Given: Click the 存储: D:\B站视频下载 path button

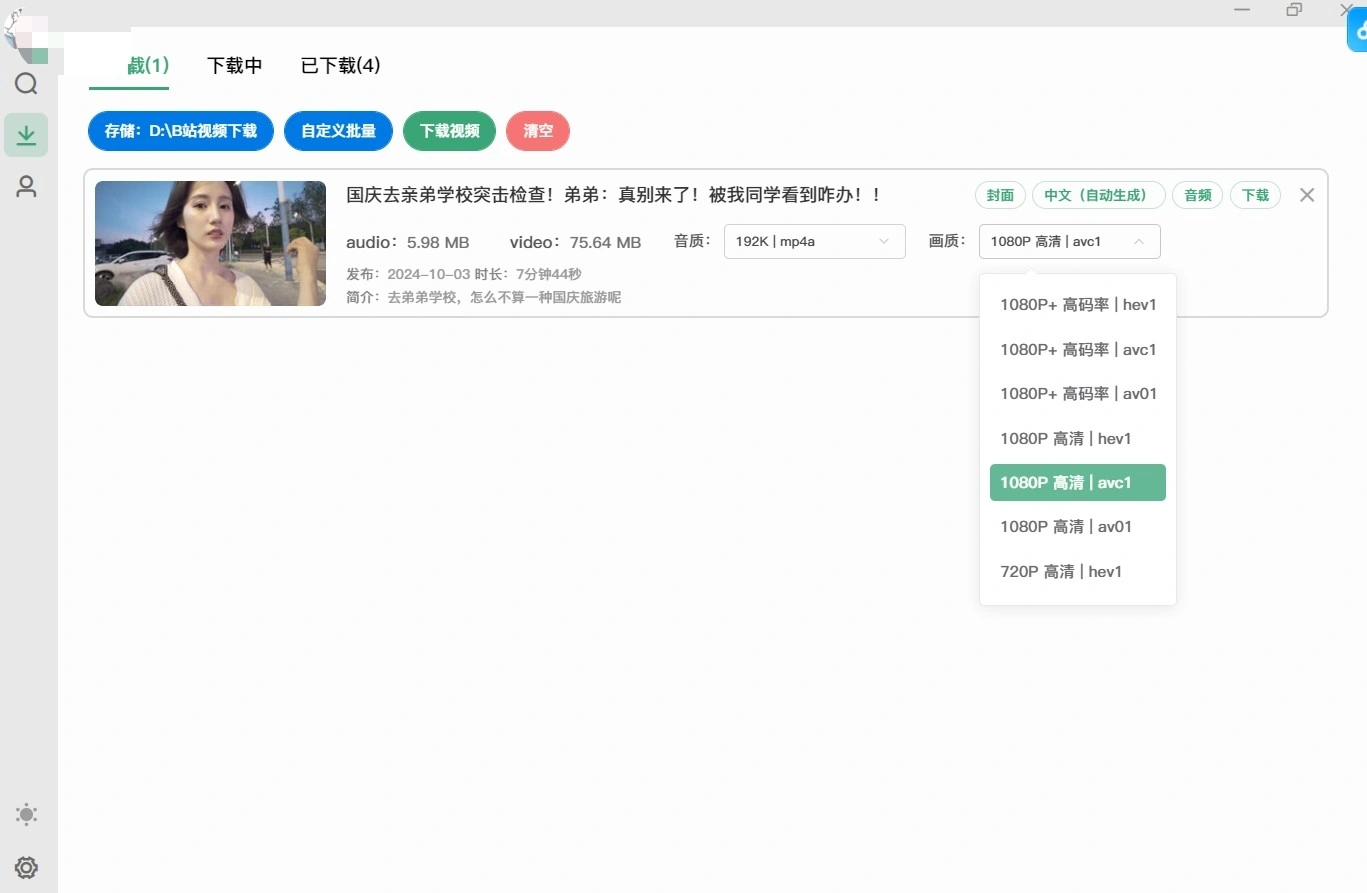Looking at the screenshot, I should pos(181,131).
